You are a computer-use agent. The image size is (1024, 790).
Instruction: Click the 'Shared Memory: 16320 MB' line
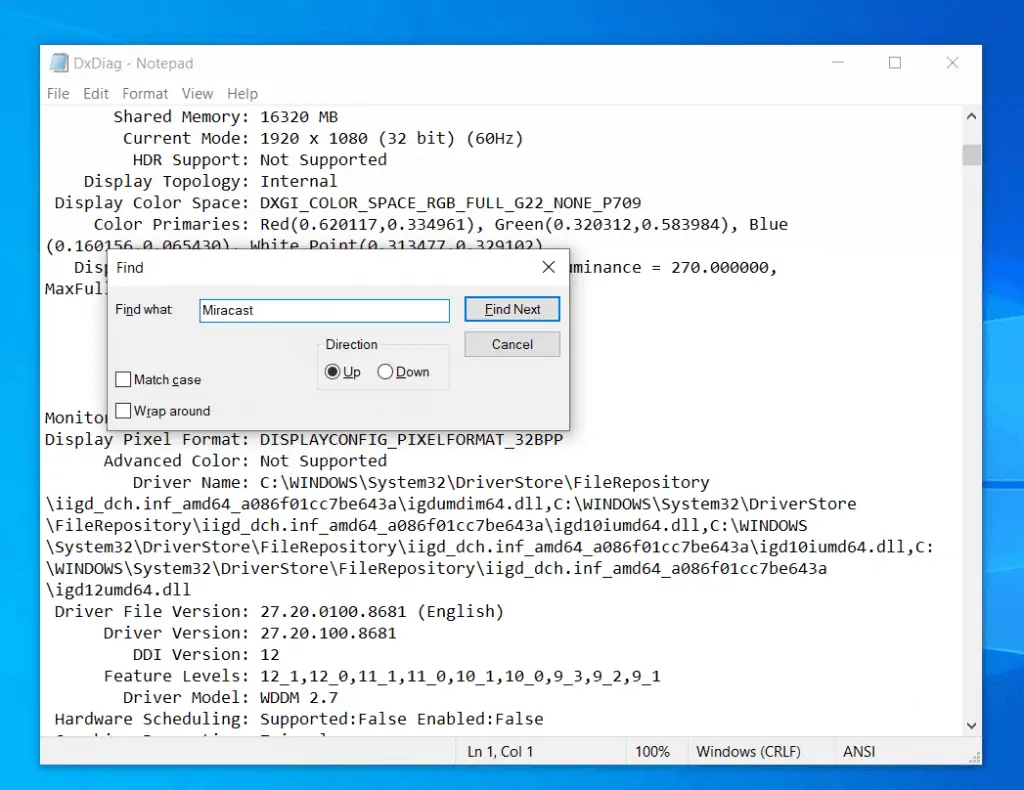coord(225,117)
